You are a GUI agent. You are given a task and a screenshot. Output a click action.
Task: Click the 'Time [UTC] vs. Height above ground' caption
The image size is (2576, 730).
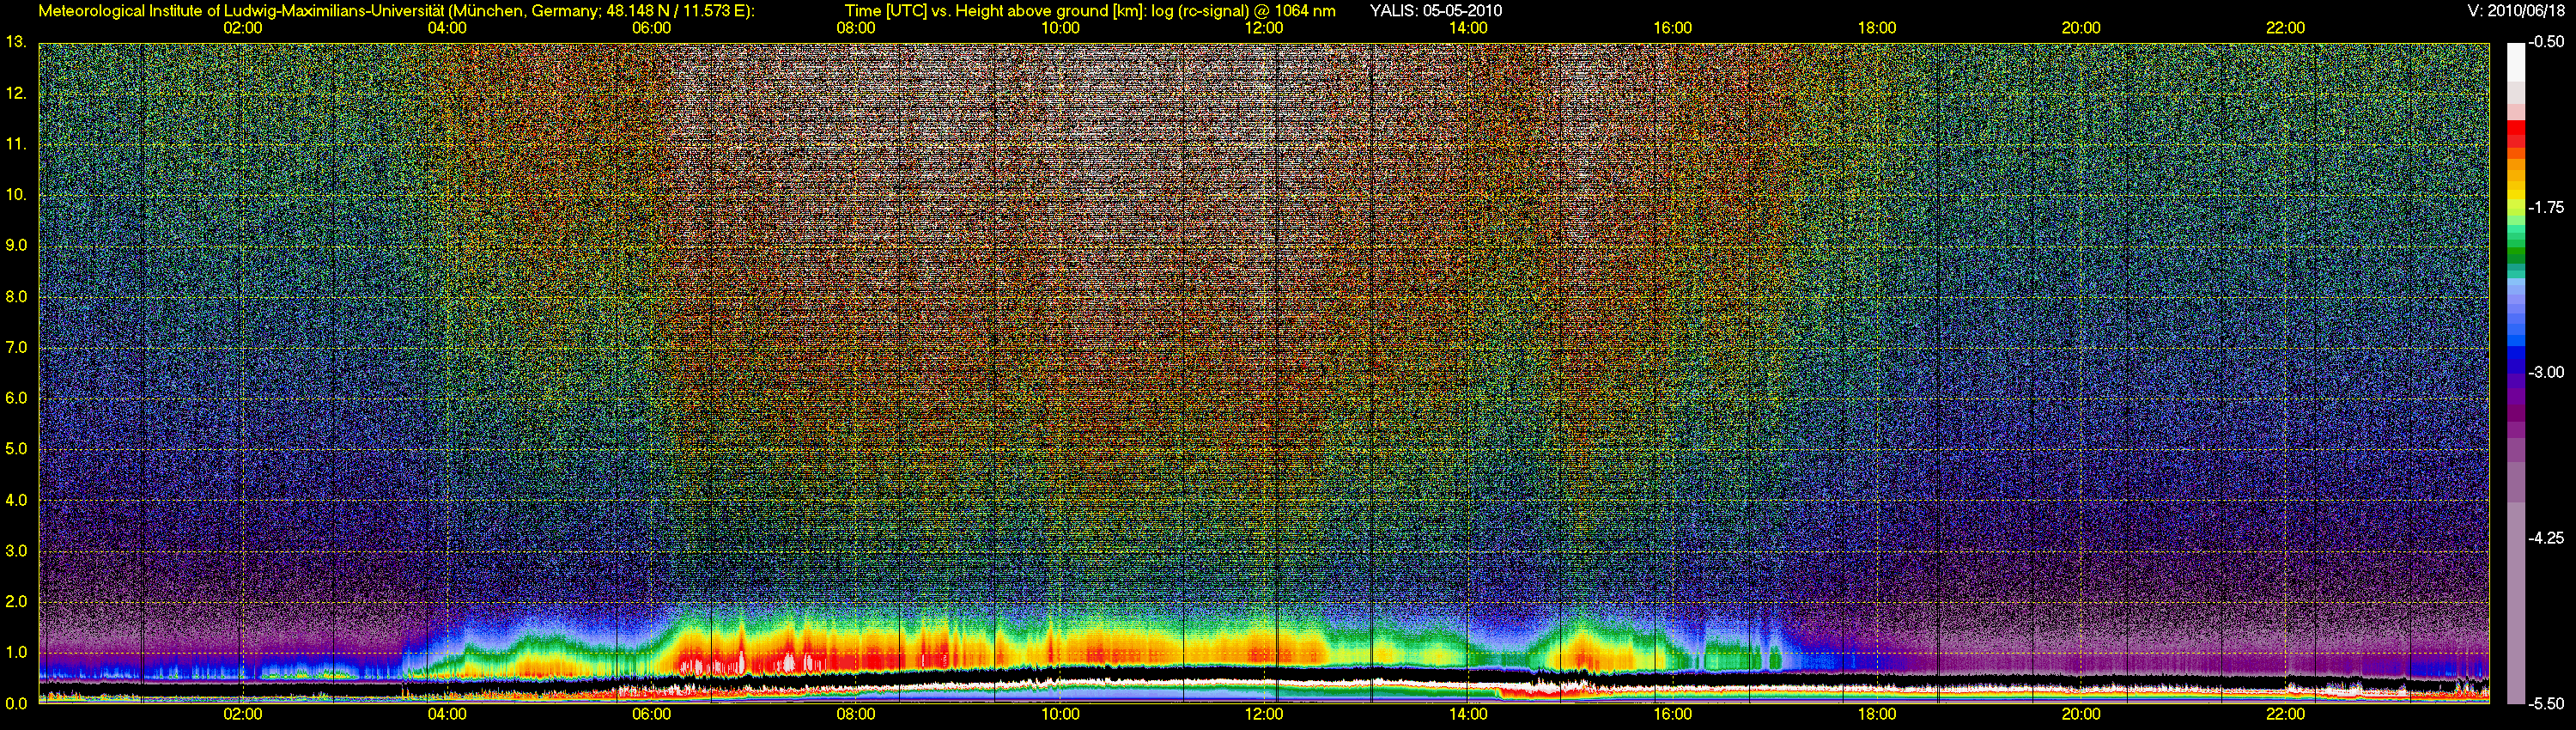[978, 11]
